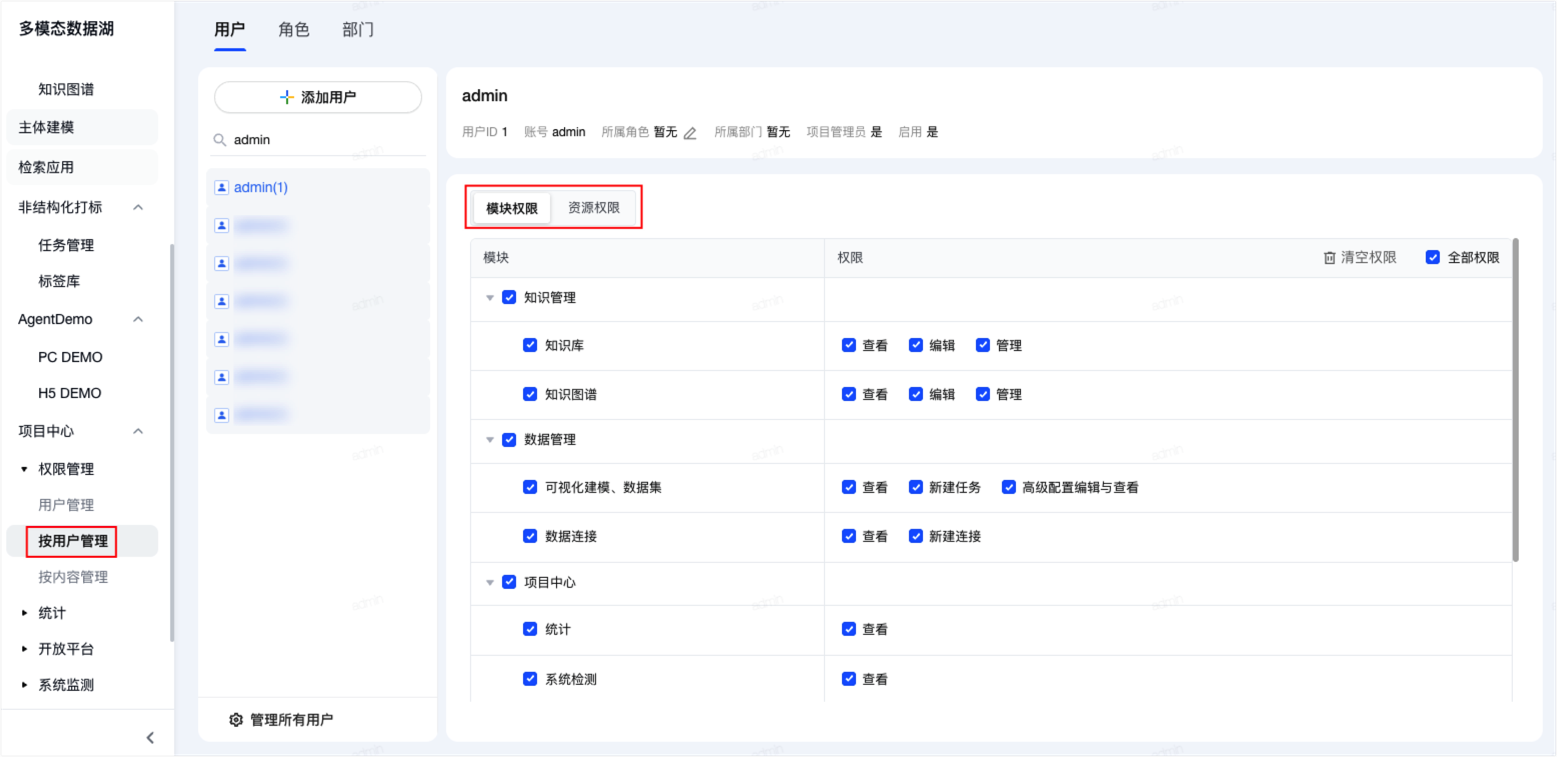This screenshot has width=1557, height=757.
Task: Open 用户管理 in the sidebar
Action: 66,505
